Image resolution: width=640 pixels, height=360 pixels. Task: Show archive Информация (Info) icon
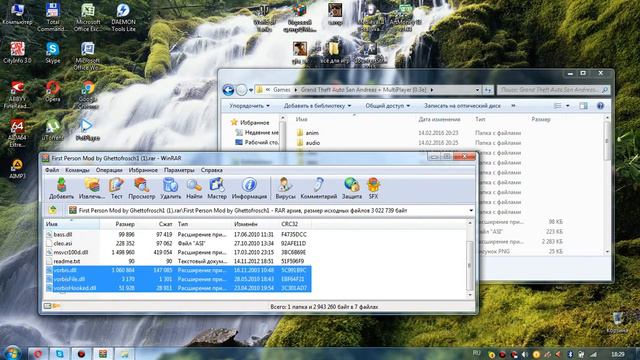tap(249, 188)
